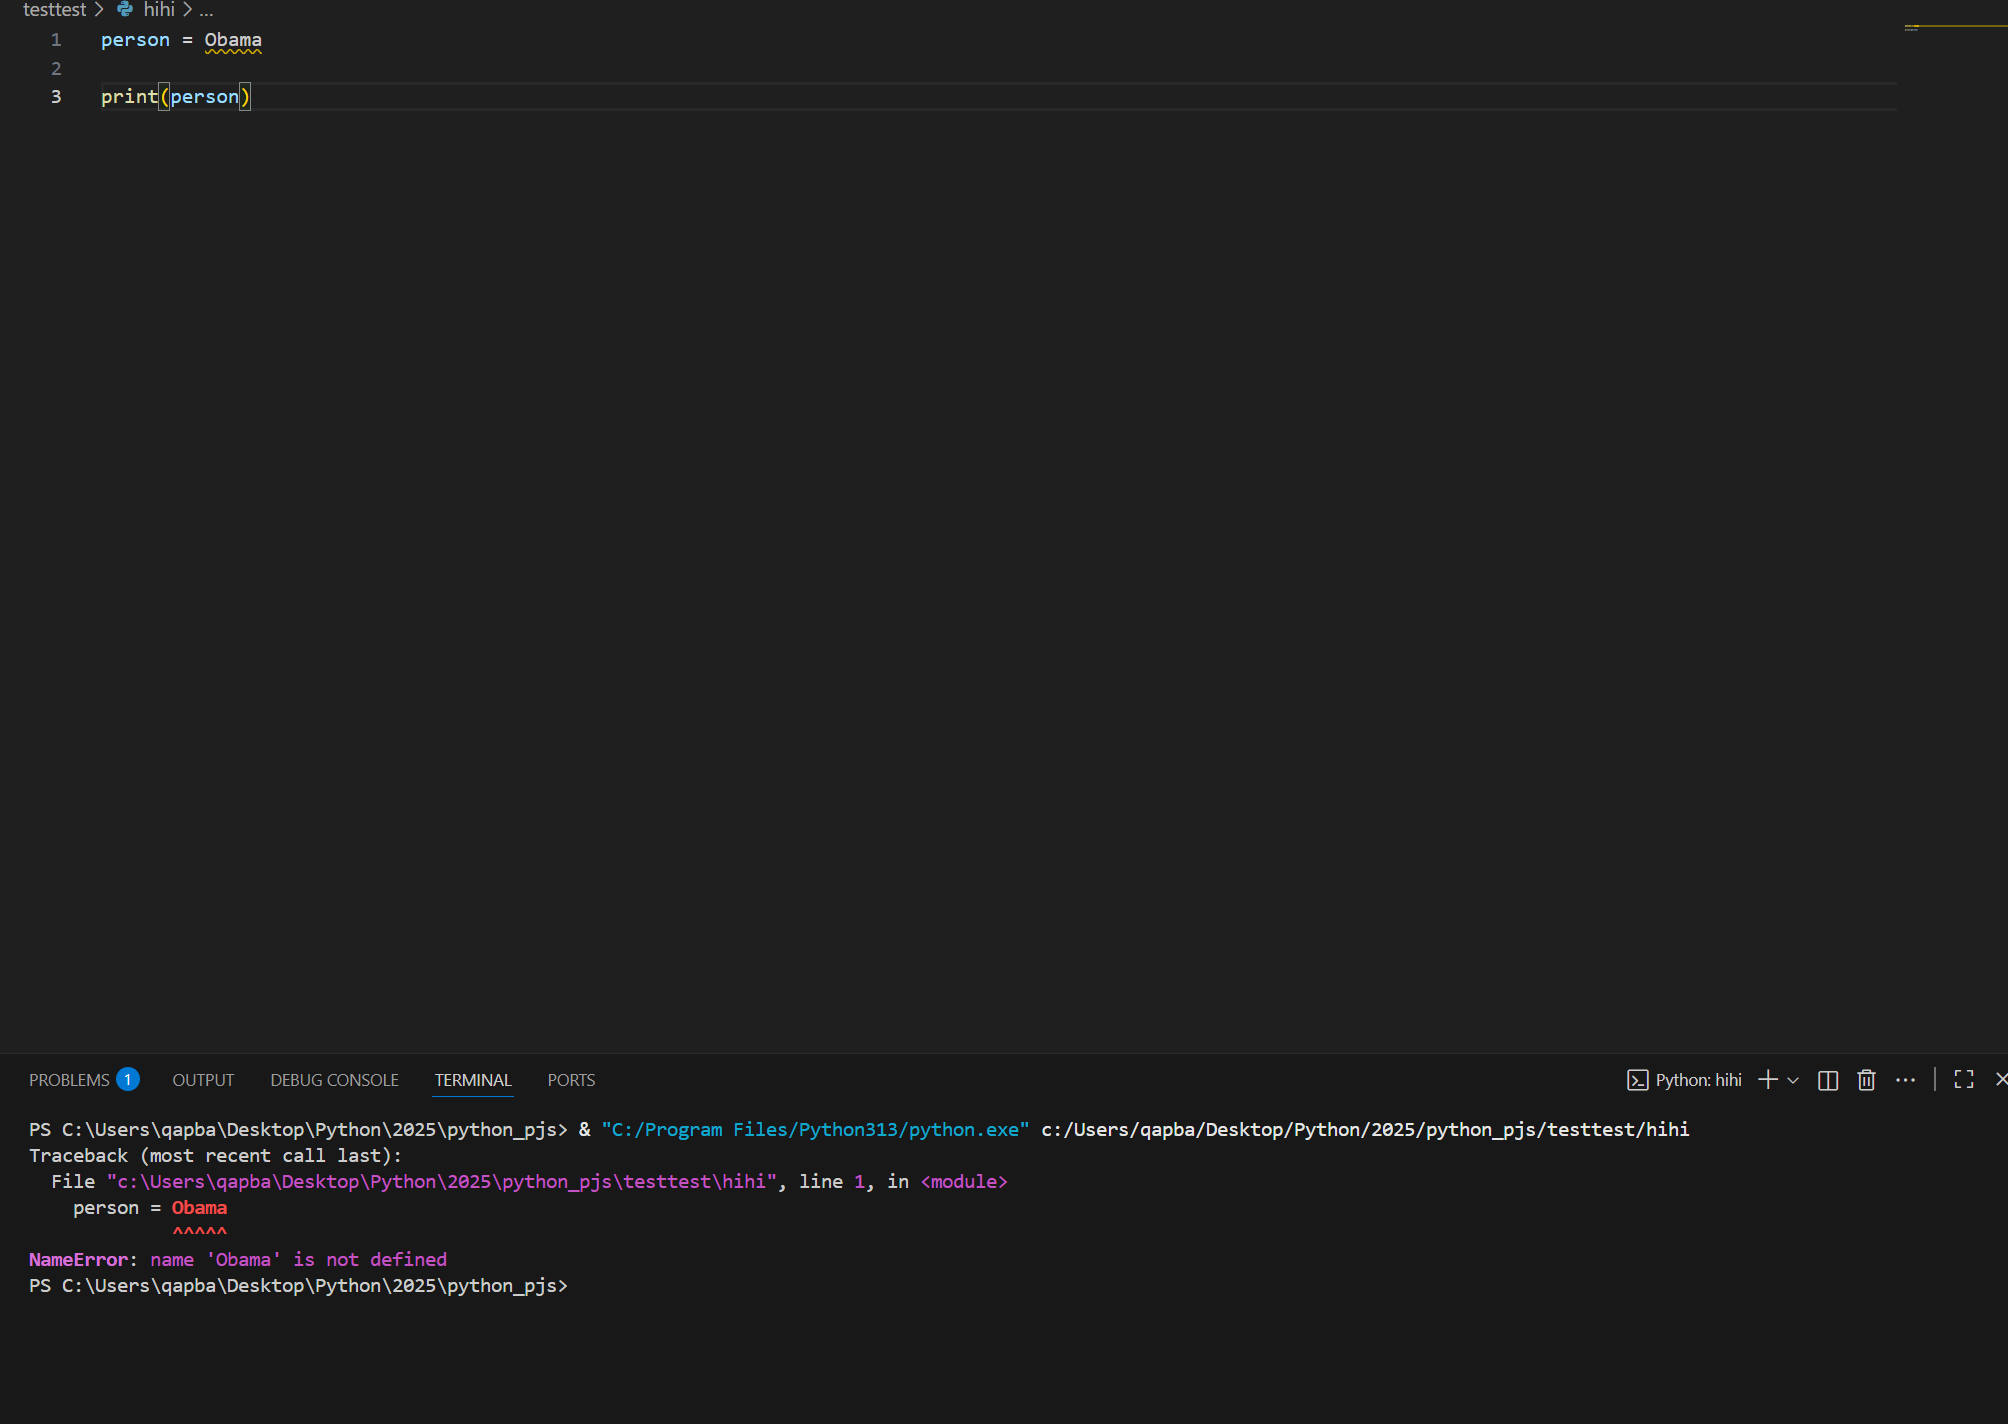Image resolution: width=2008 pixels, height=1424 pixels.
Task: Expand the hihi breadcrumb item
Action: (x=159, y=9)
